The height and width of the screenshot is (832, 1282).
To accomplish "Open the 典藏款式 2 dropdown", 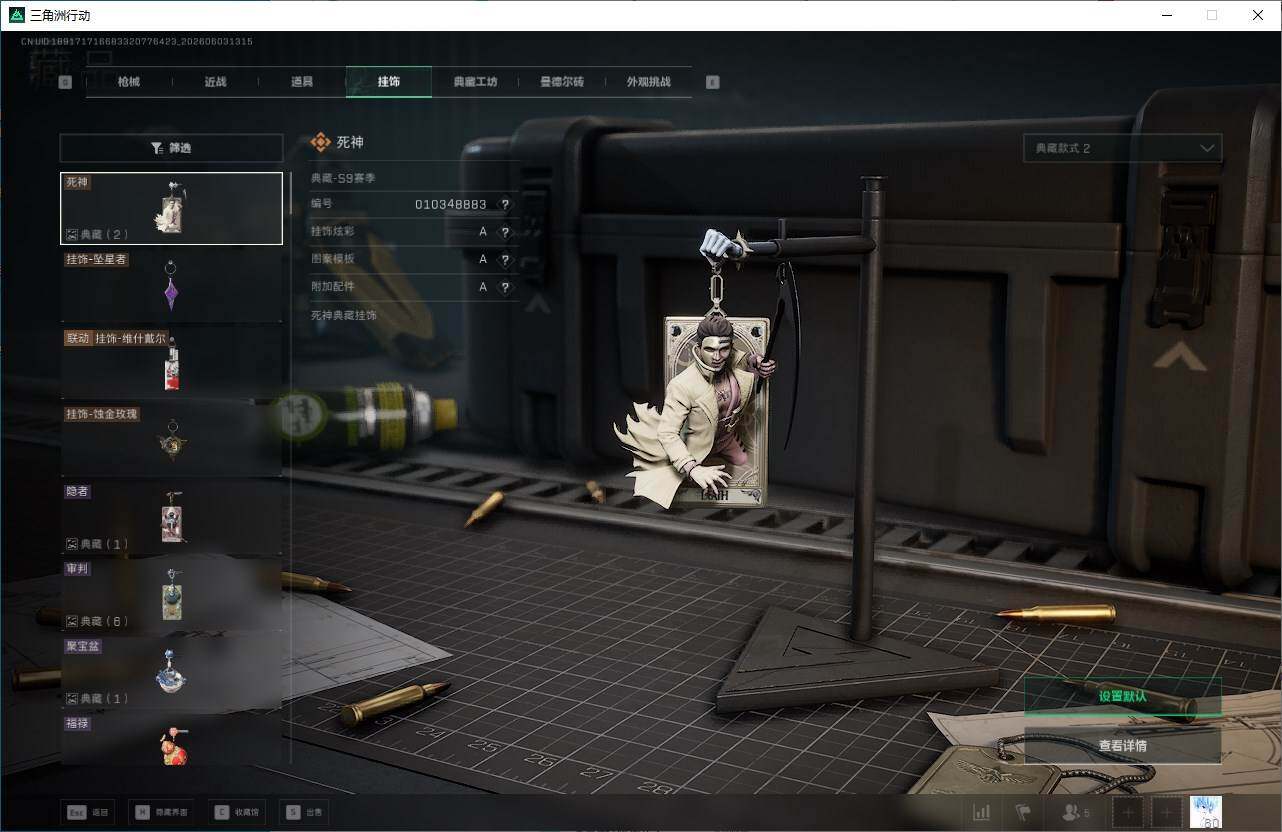I will pyautogui.click(x=1122, y=148).
